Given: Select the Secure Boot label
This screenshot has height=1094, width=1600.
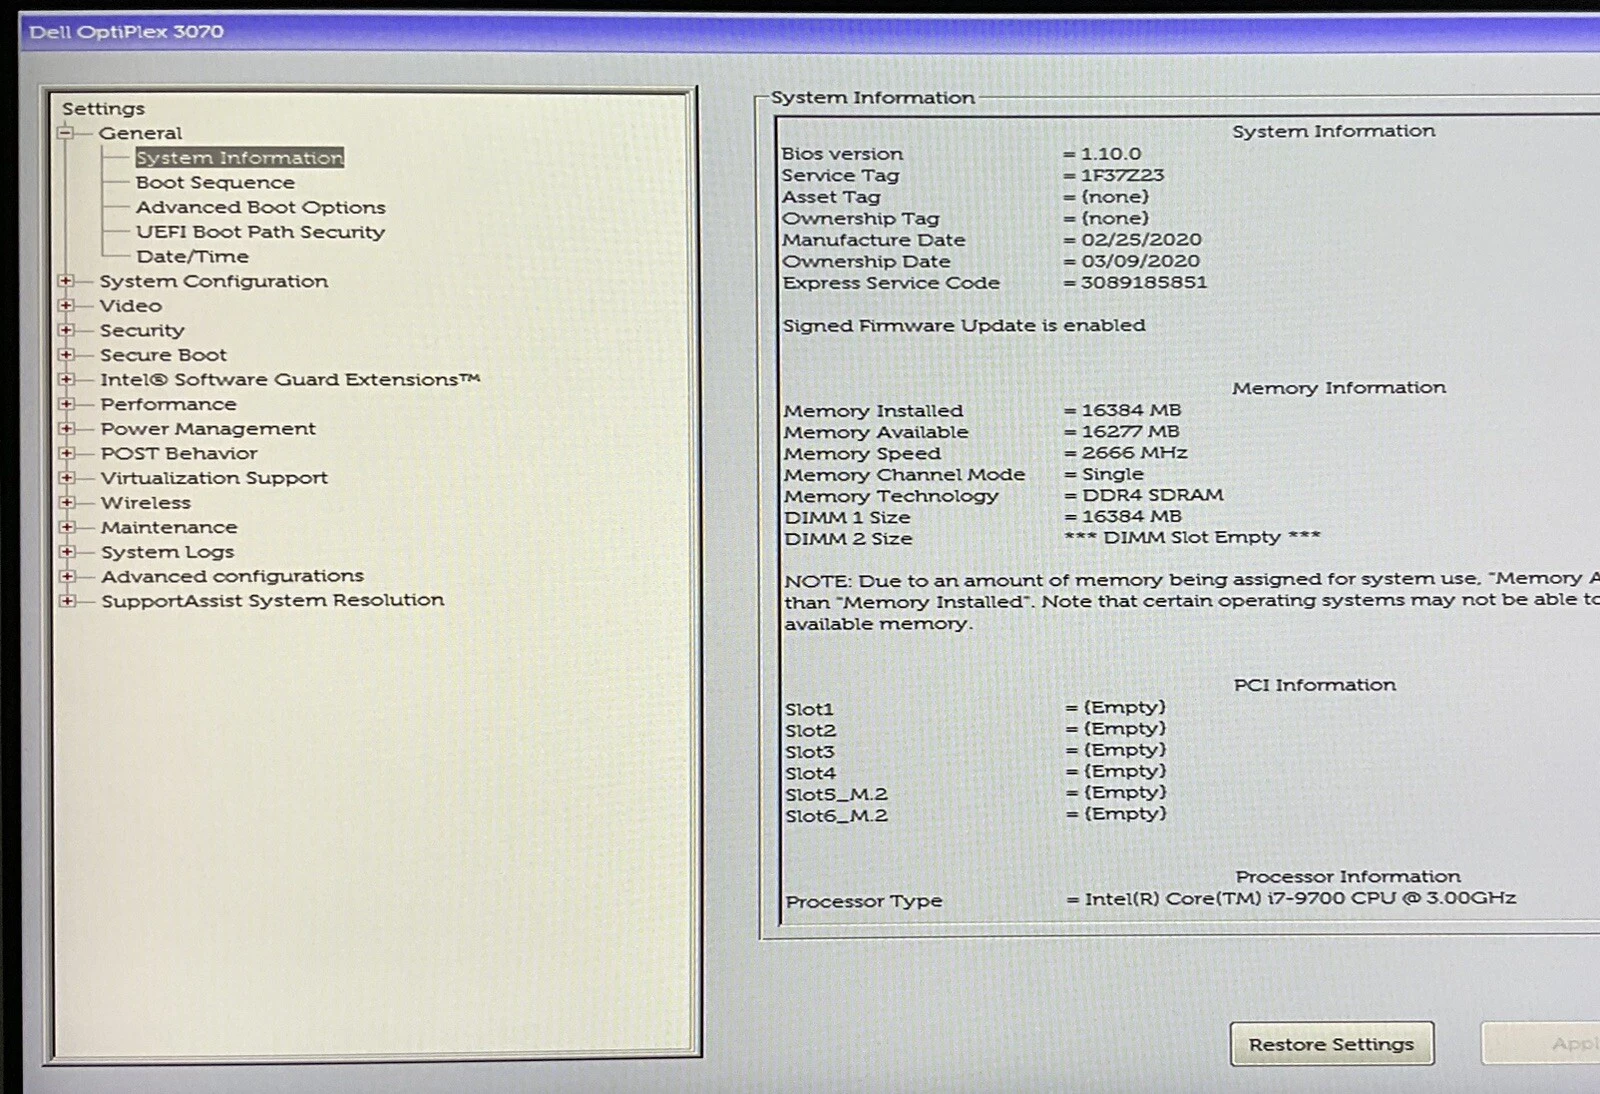Looking at the screenshot, I should pyautogui.click(x=163, y=355).
